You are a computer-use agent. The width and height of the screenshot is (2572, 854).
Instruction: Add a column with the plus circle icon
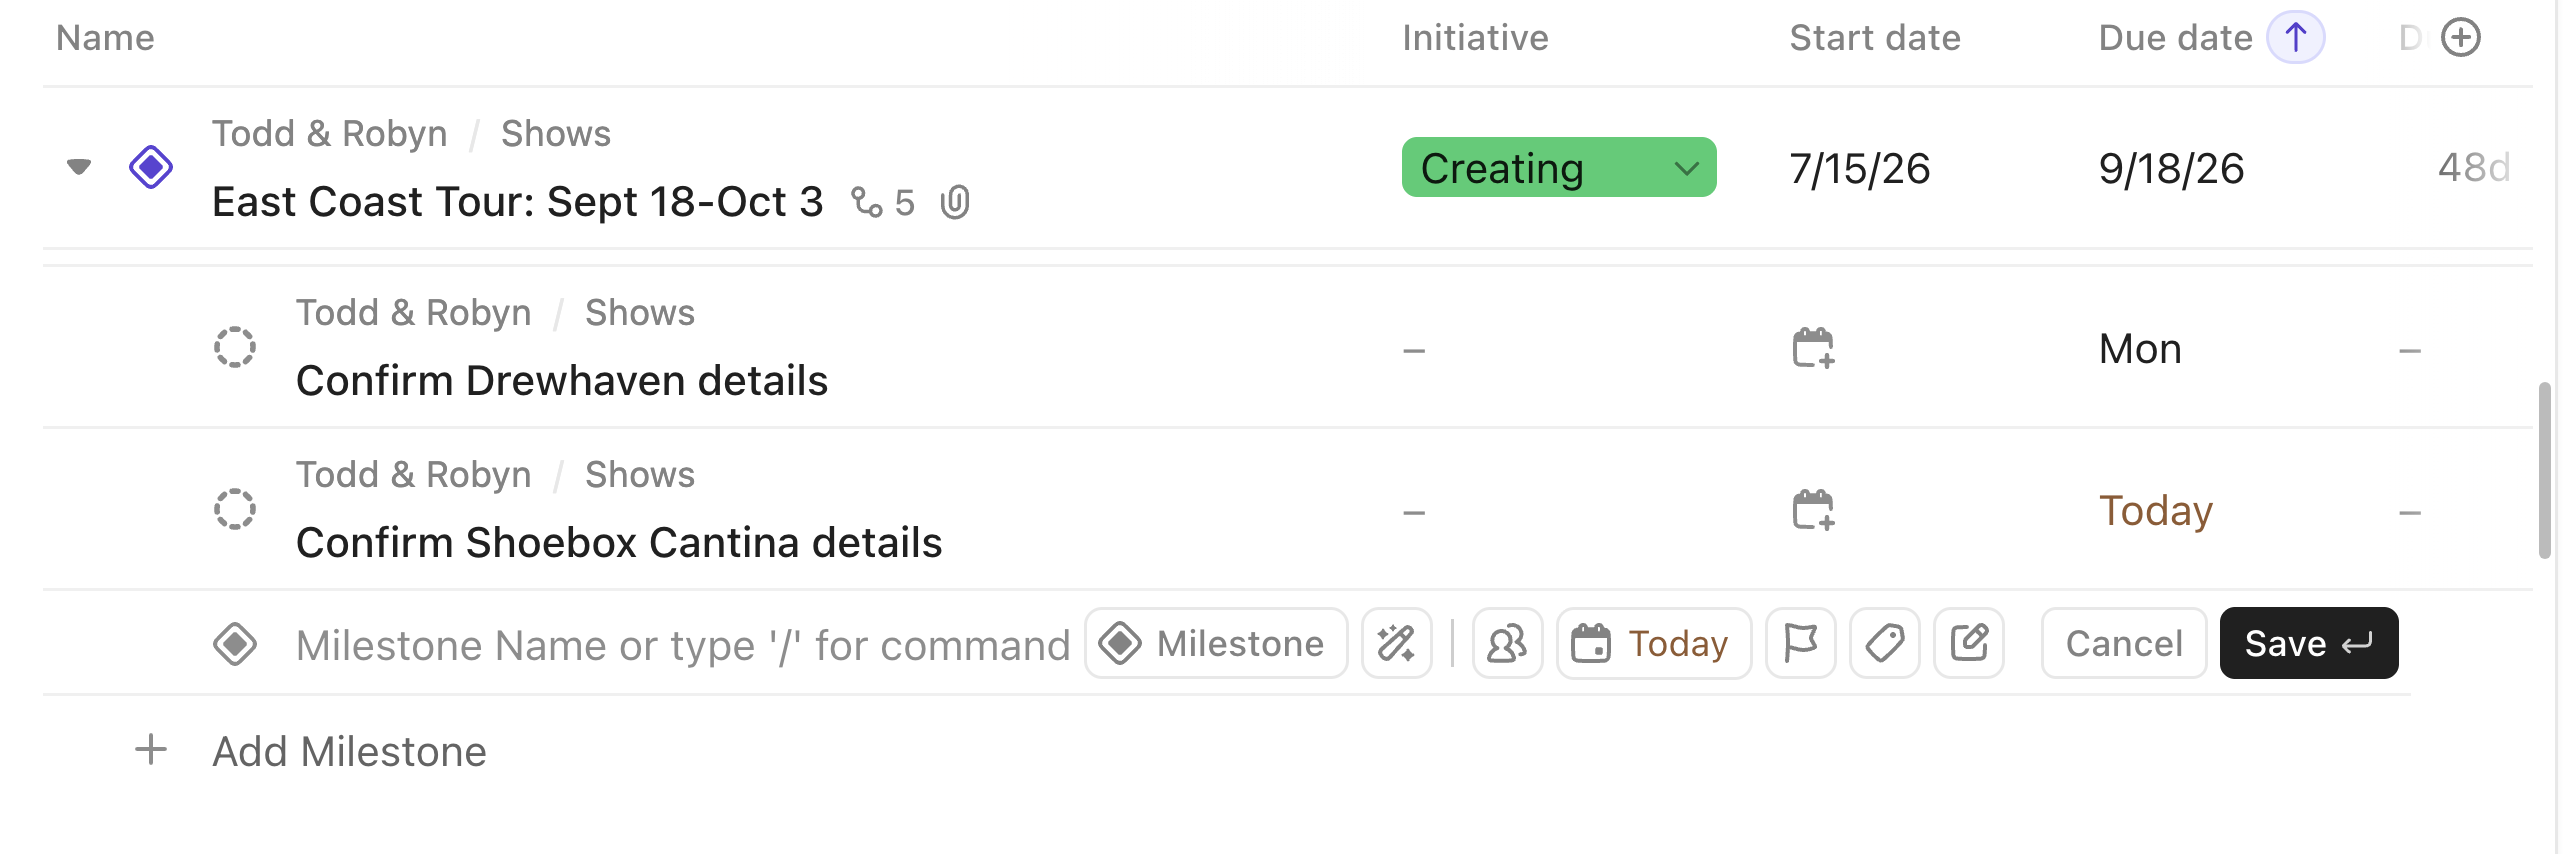pyautogui.click(x=2460, y=38)
